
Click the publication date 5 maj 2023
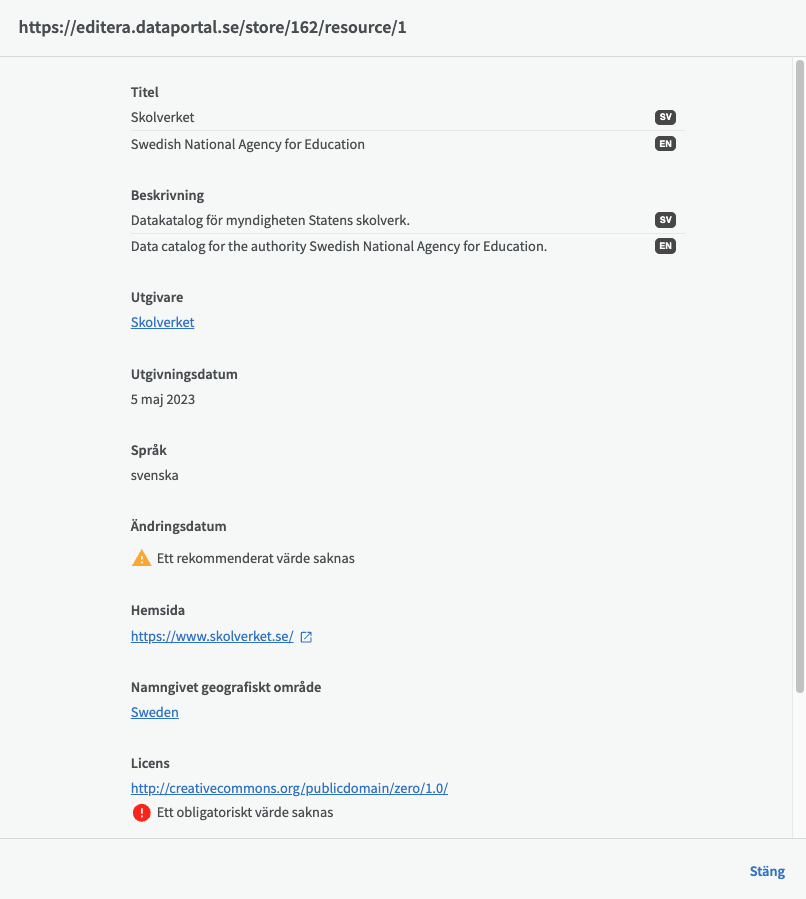(163, 399)
